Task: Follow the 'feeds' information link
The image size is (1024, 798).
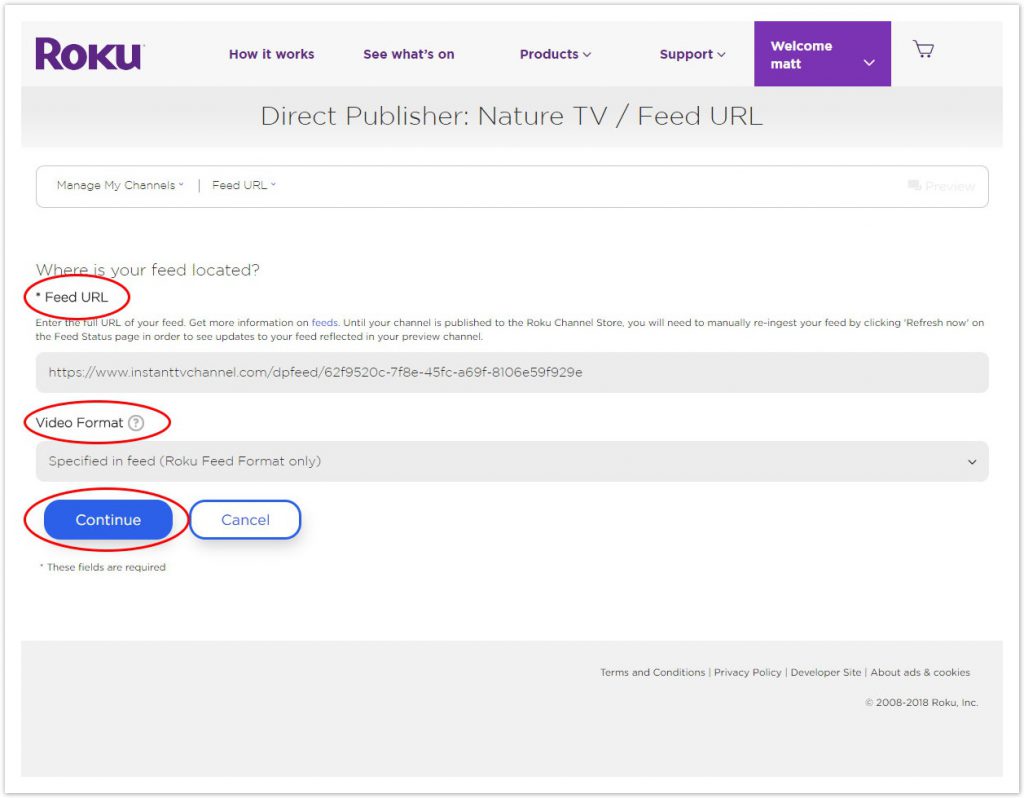Action: point(325,323)
